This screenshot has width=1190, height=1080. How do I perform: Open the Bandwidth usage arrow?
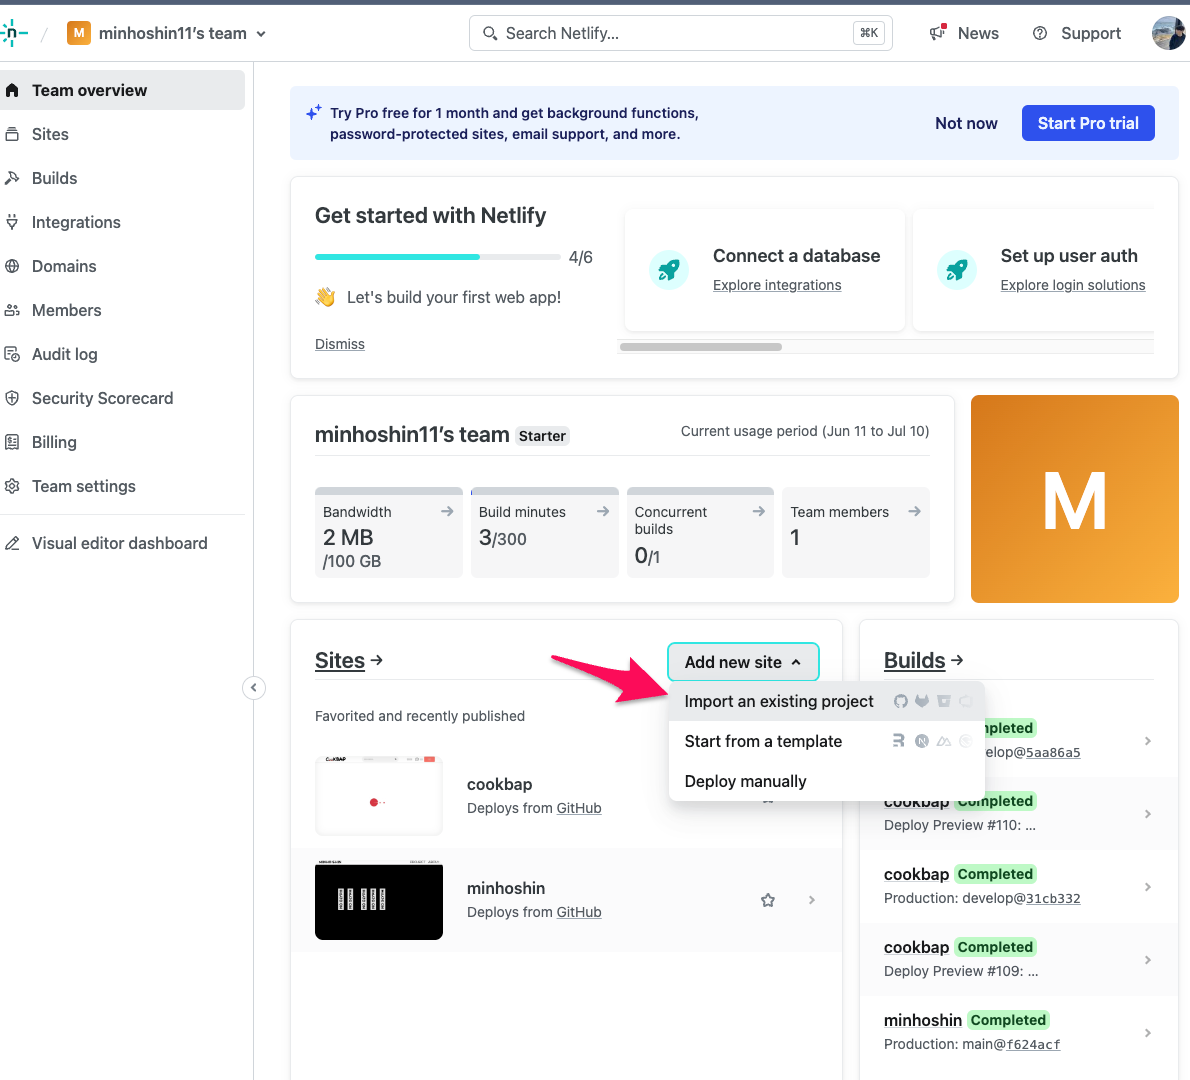click(x=447, y=512)
